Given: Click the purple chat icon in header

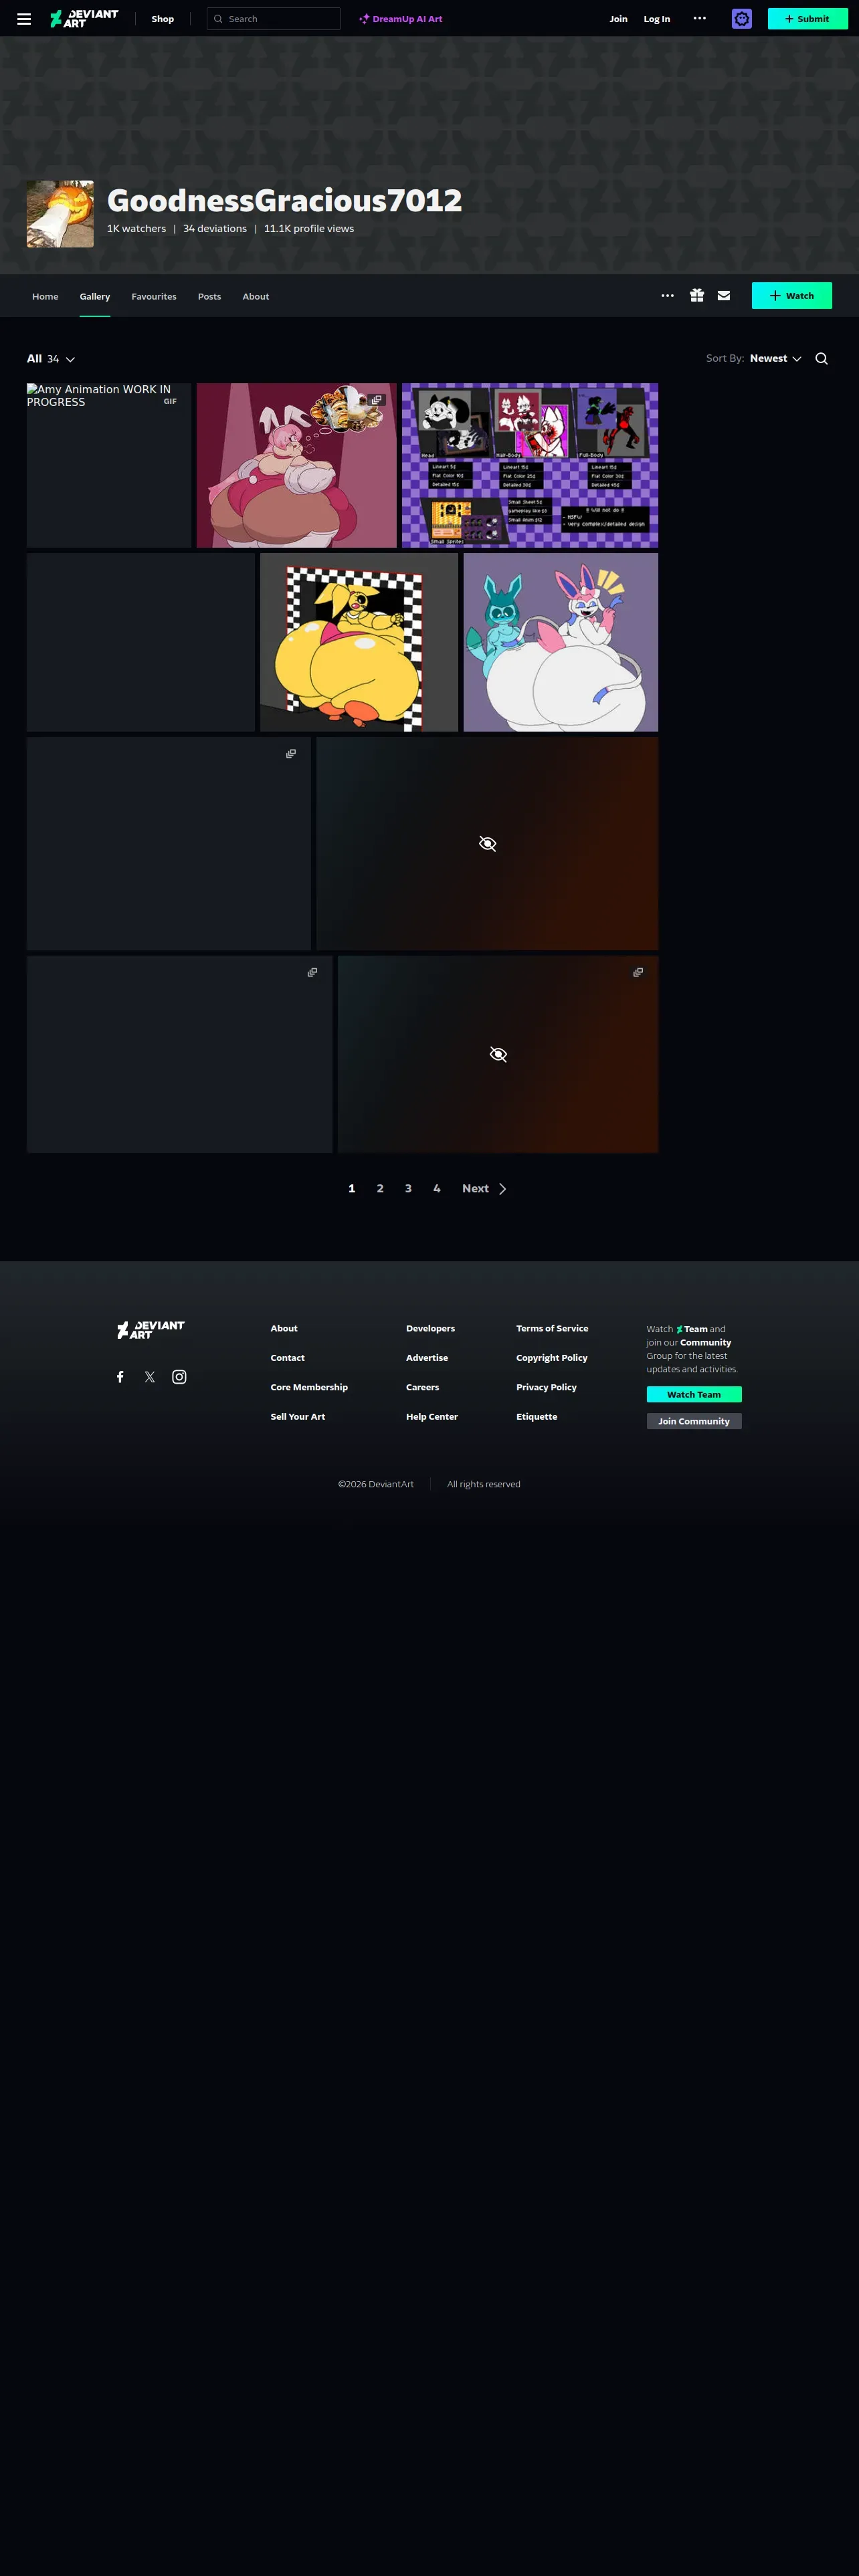Looking at the screenshot, I should (x=742, y=19).
